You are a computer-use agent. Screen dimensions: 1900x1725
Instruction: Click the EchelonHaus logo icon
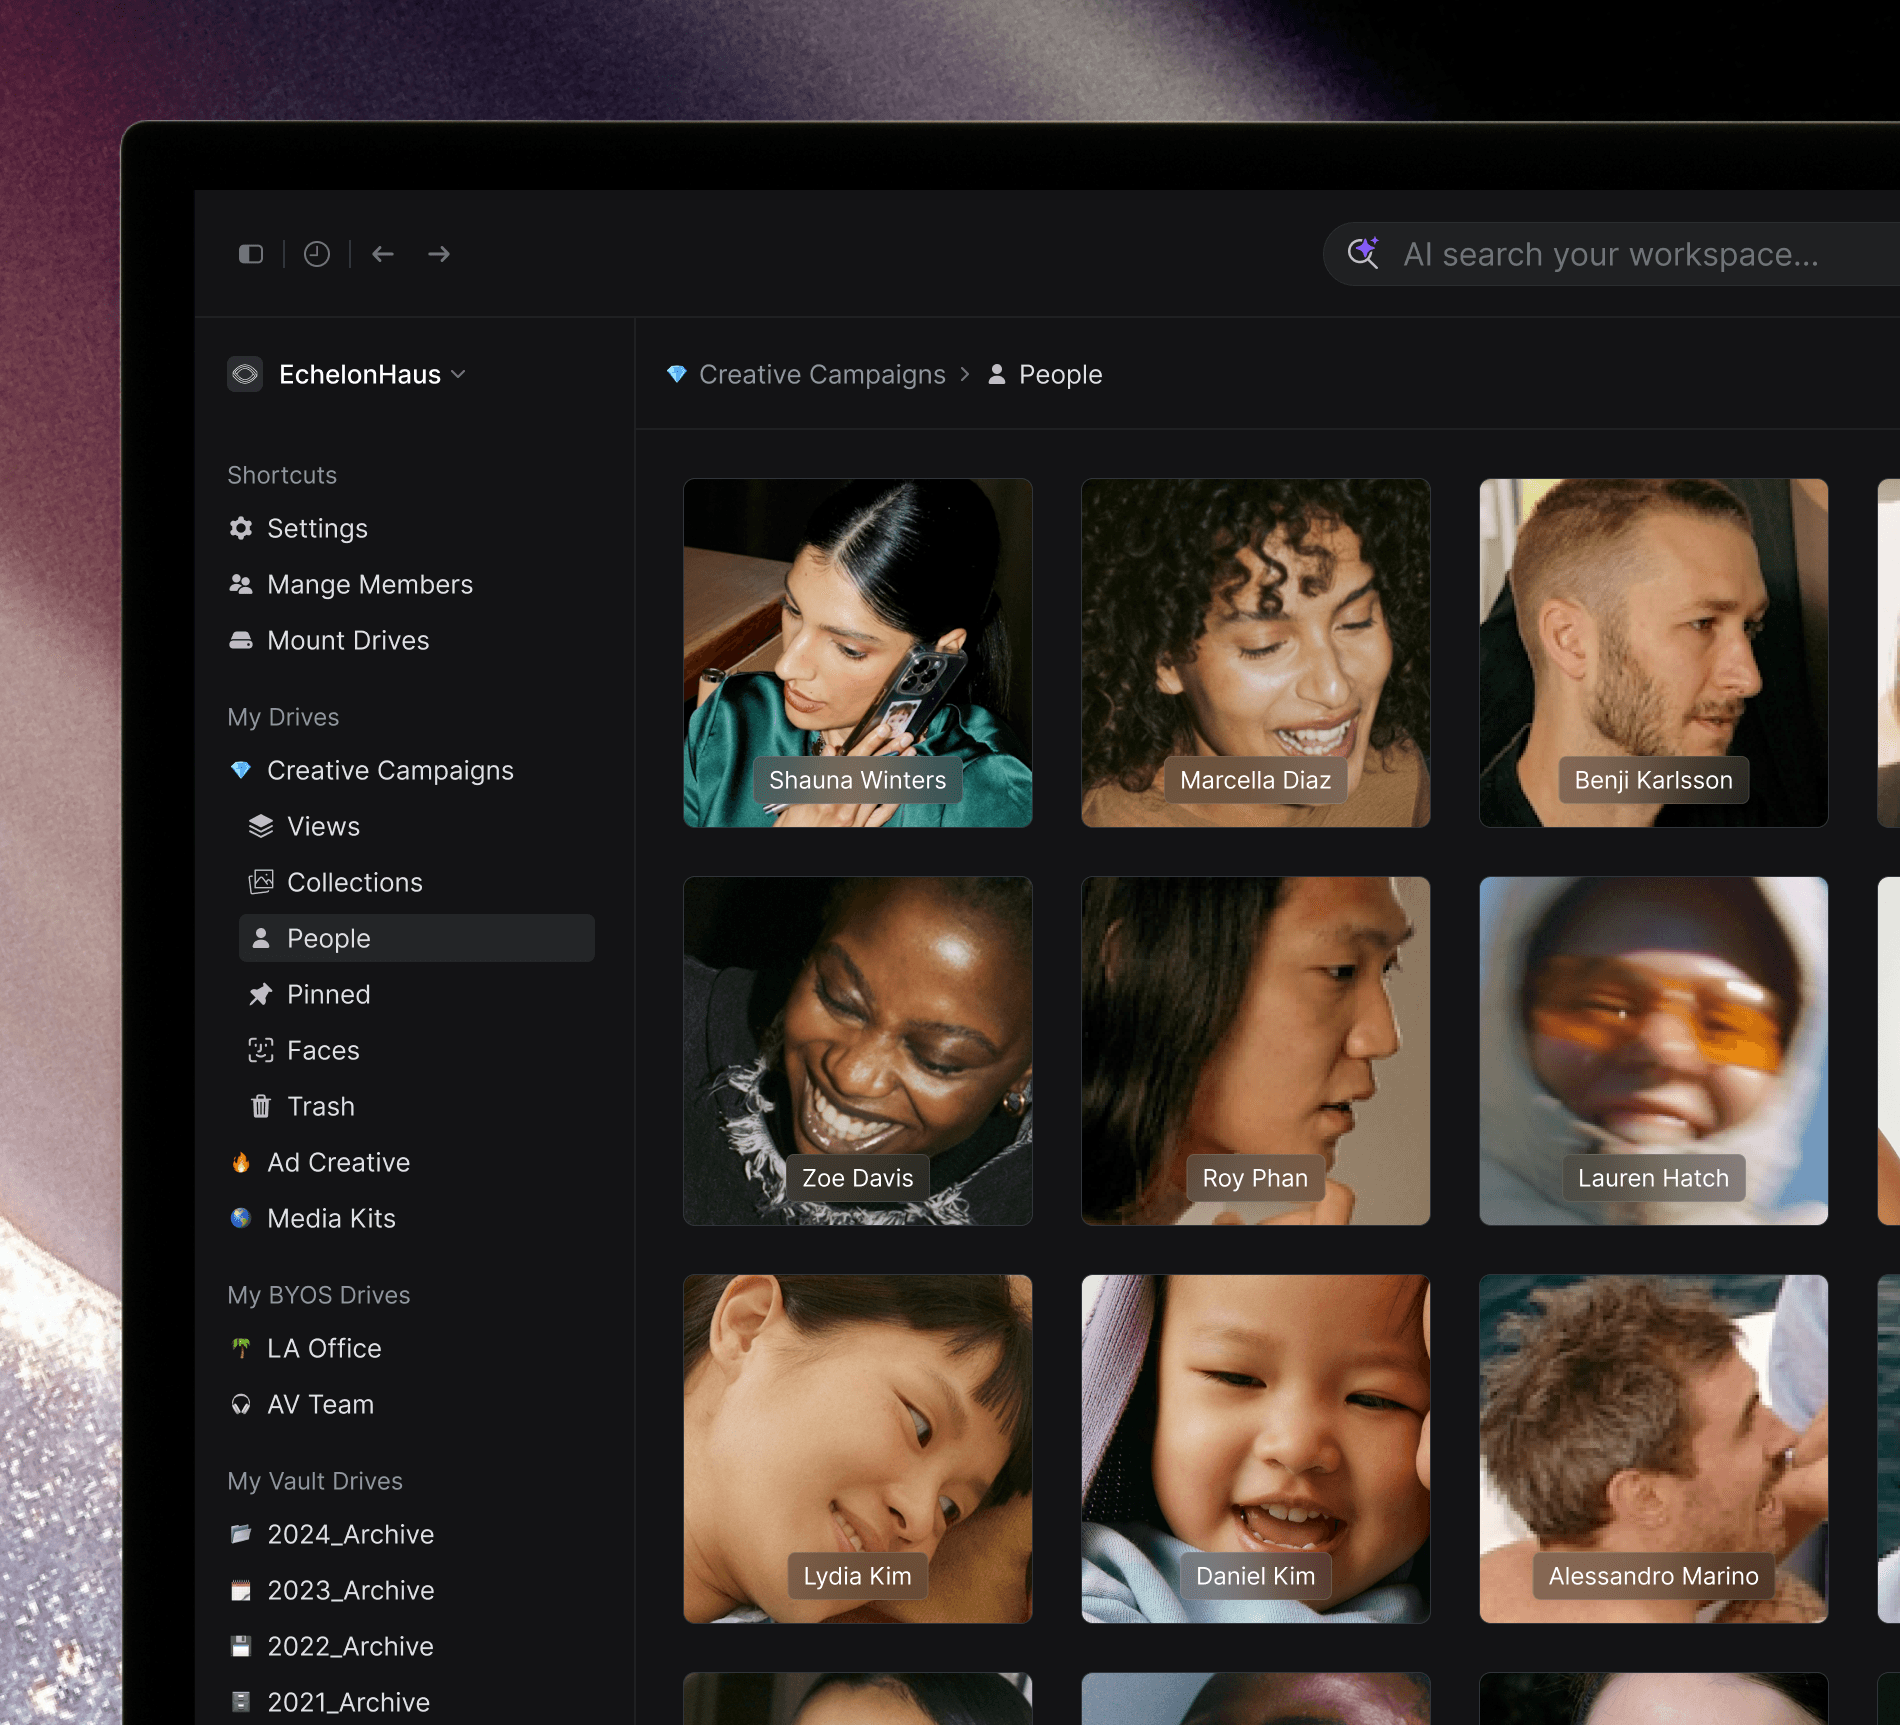[x=245, y=374]
